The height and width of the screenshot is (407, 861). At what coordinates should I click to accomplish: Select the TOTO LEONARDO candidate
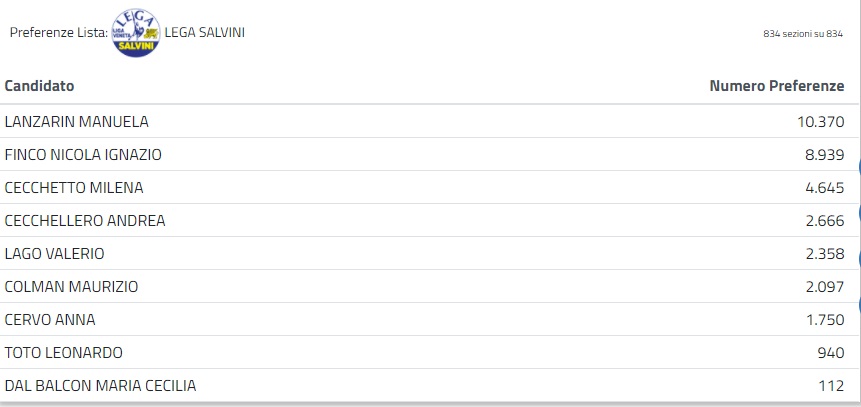coord(63,353)
